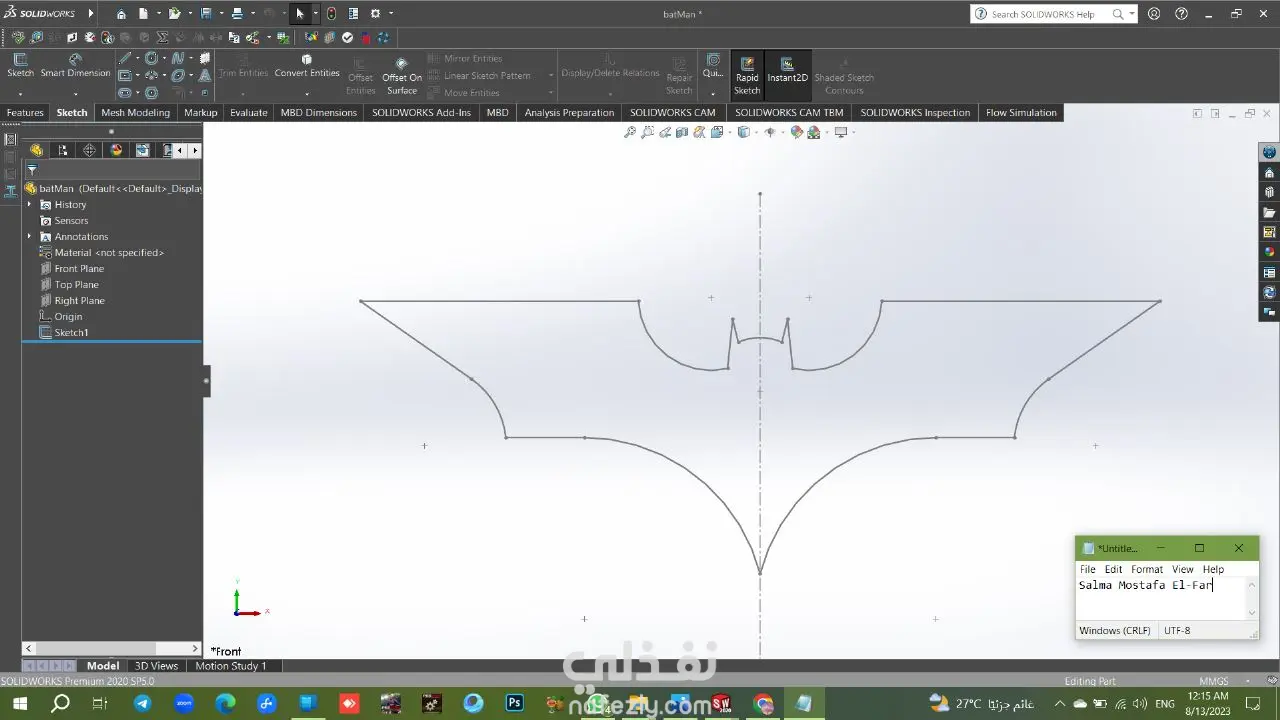Switch to the Evaluate ribbon tab
Viewport: 1280px width, 720px height.
tap(248, 112)
